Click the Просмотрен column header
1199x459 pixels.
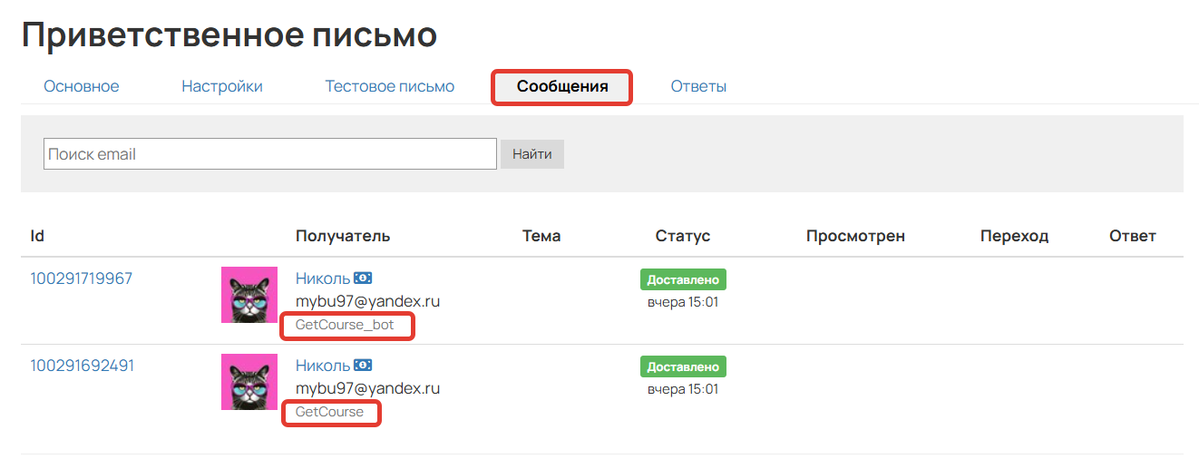(856, 236)
